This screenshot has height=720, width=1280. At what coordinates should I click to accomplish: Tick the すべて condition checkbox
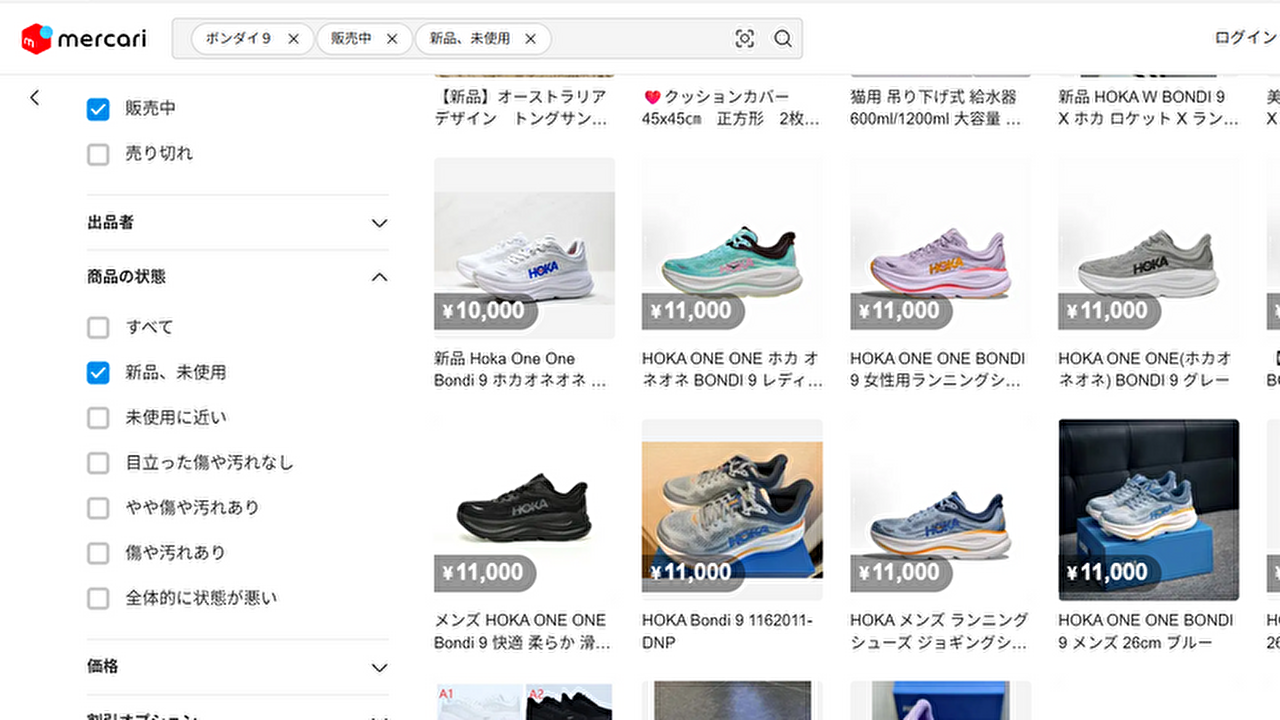click(98, 328)
